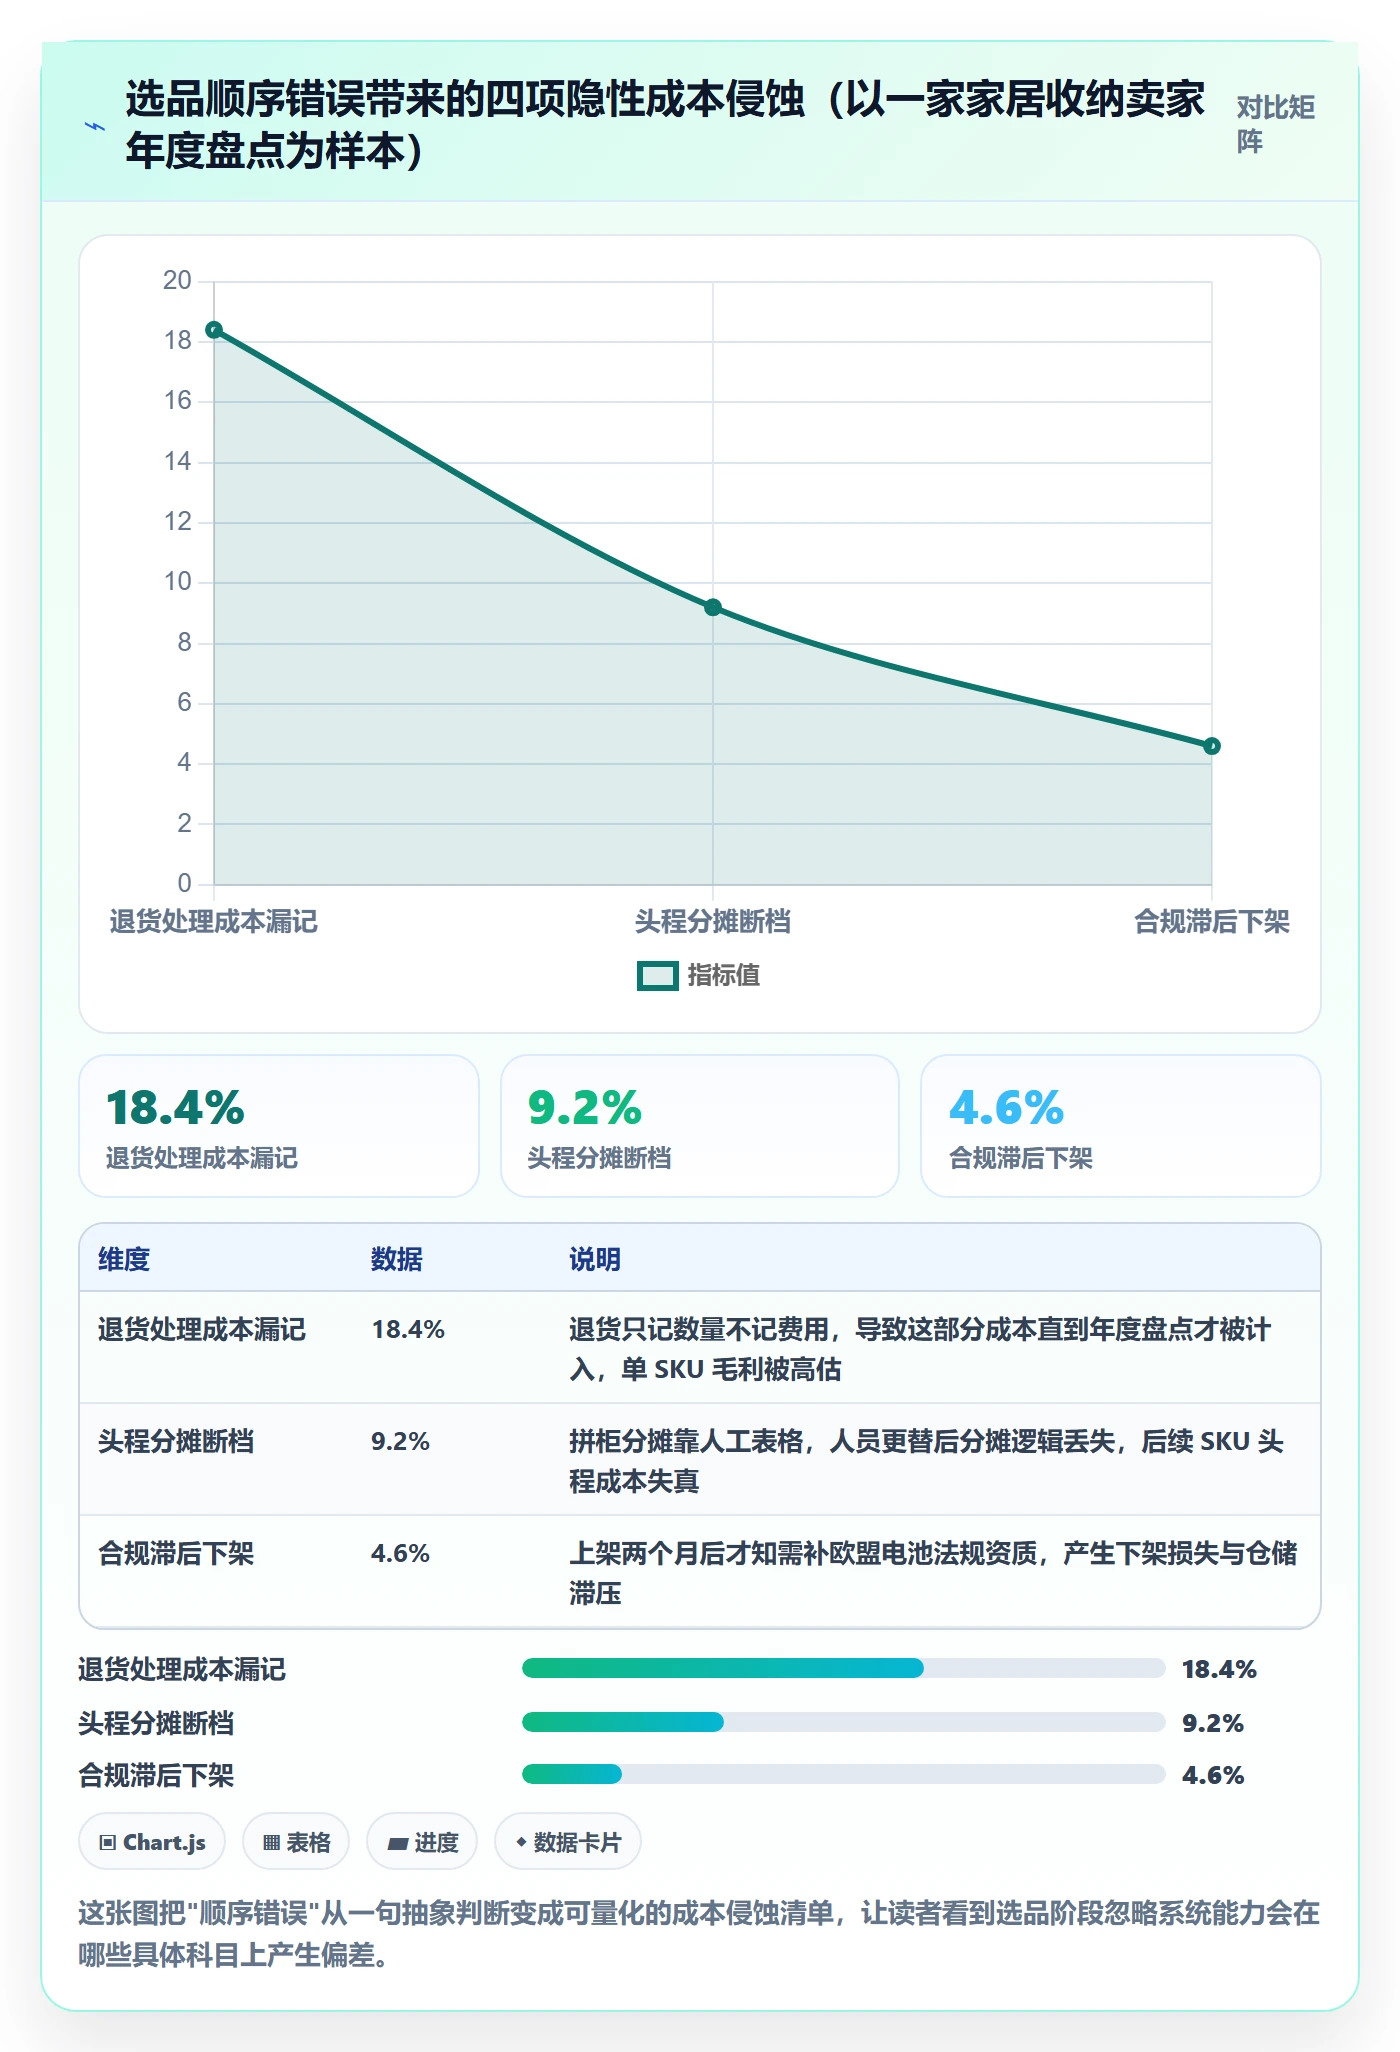Viewport: 1400px width, 2052px height.
Task: Click the footer caption starting 这张图把
Action: pyautogui.click(x=699, y=1933)
